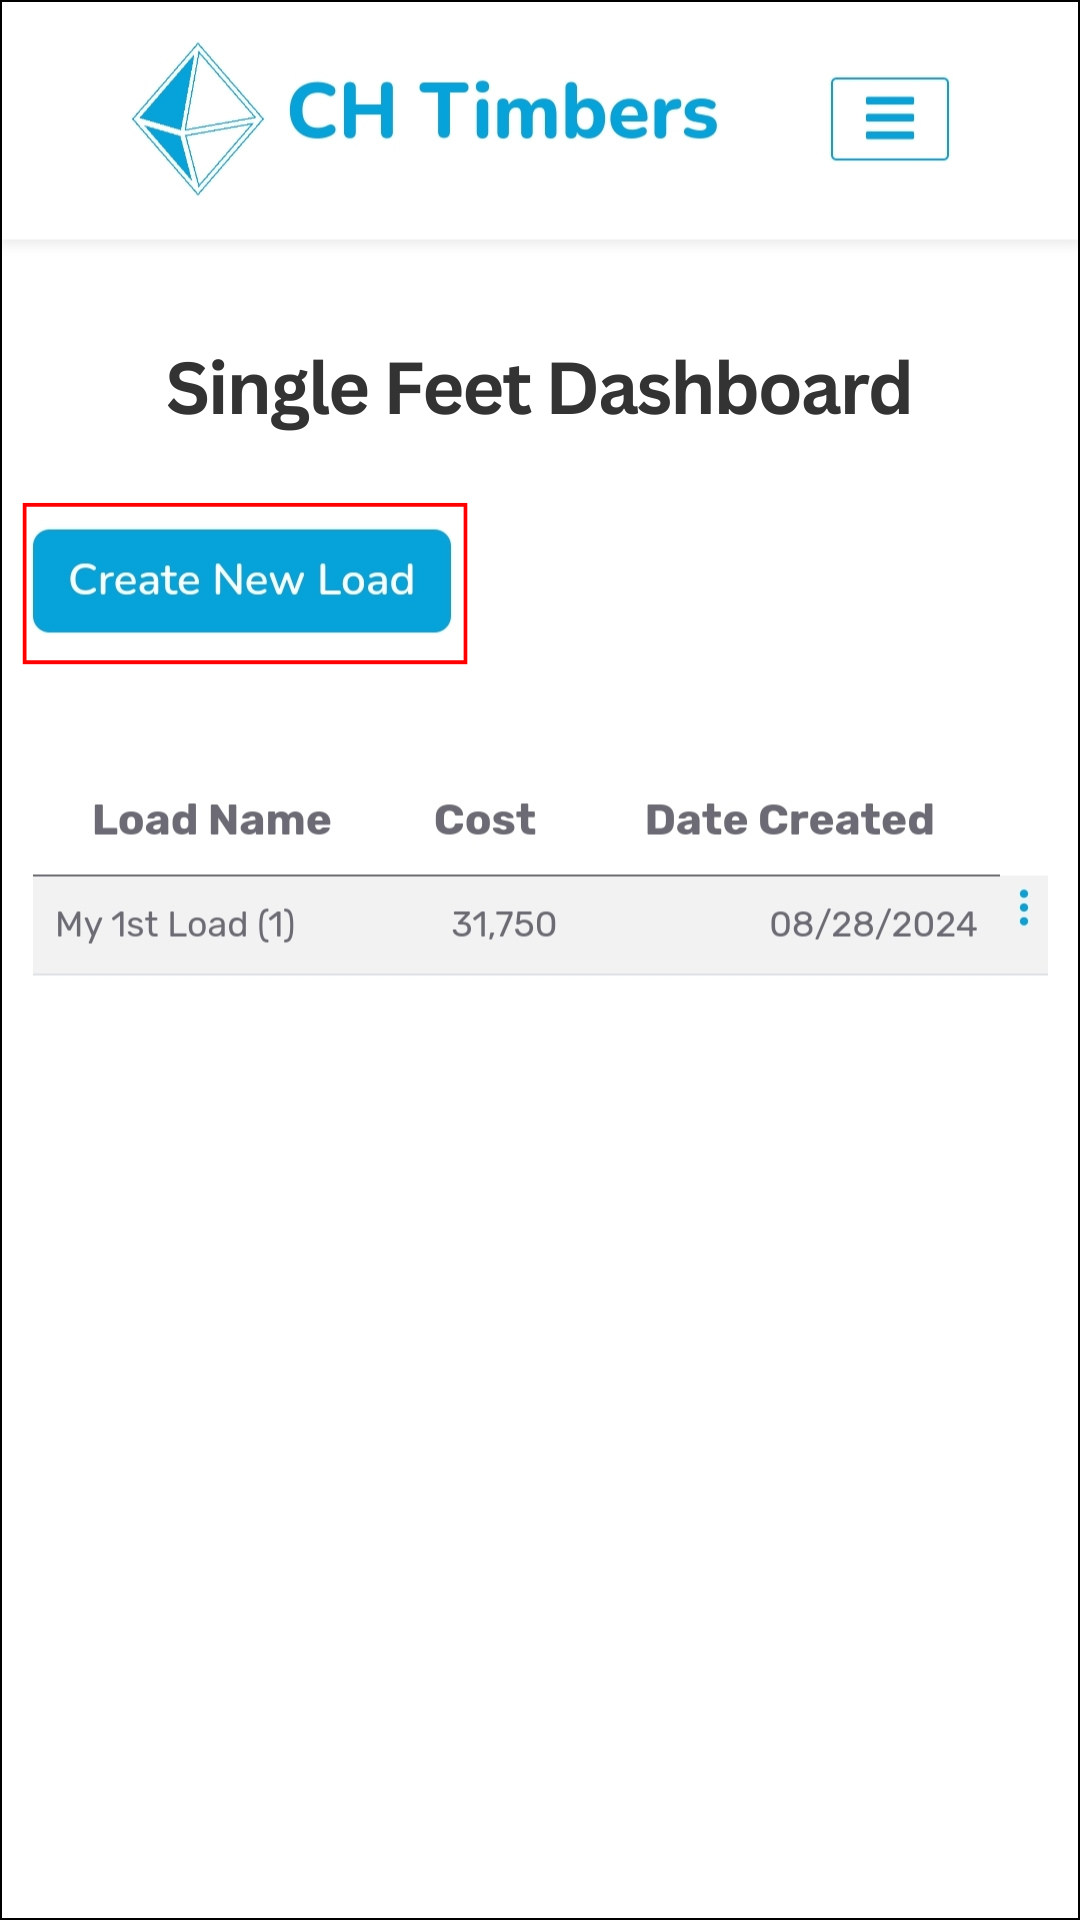Click the word Name in the first column header

[x=270, y=820]
